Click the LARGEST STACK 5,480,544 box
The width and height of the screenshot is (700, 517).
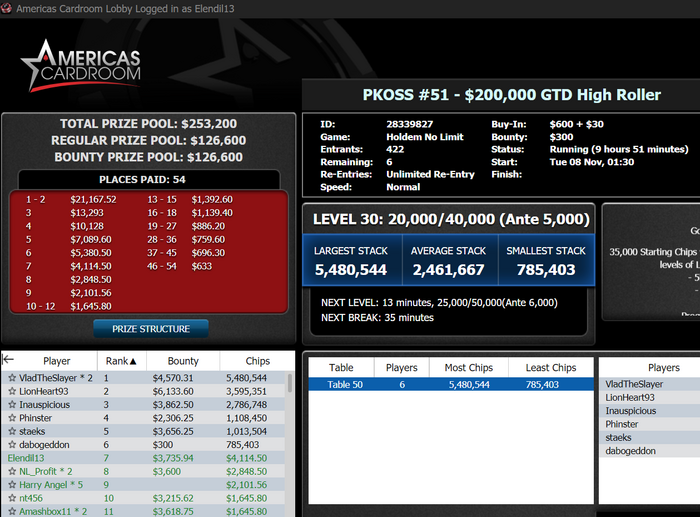(352, 260)
